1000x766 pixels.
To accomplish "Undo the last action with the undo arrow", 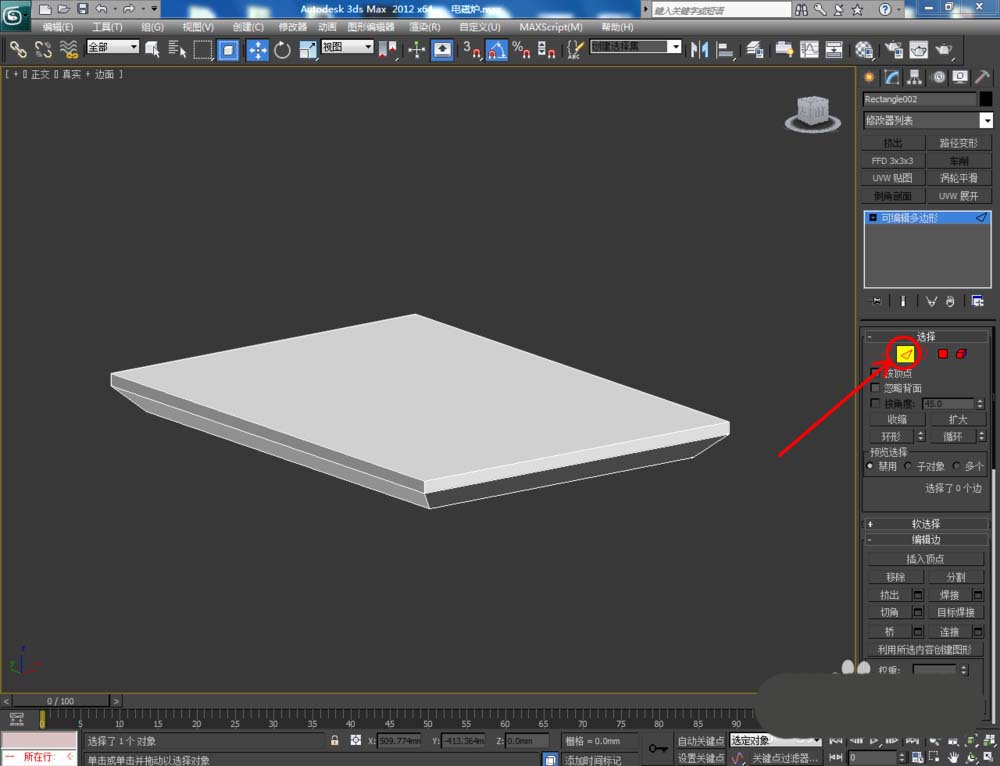I will click(x=101, y=9).
